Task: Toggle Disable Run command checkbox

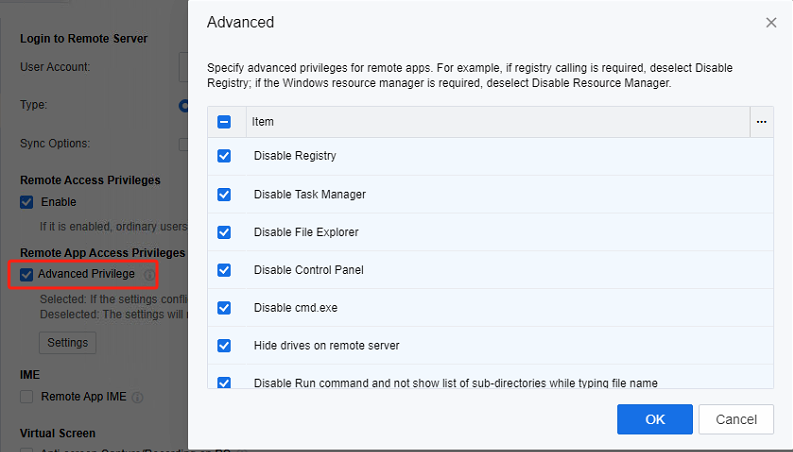Action: coord(224,382)
